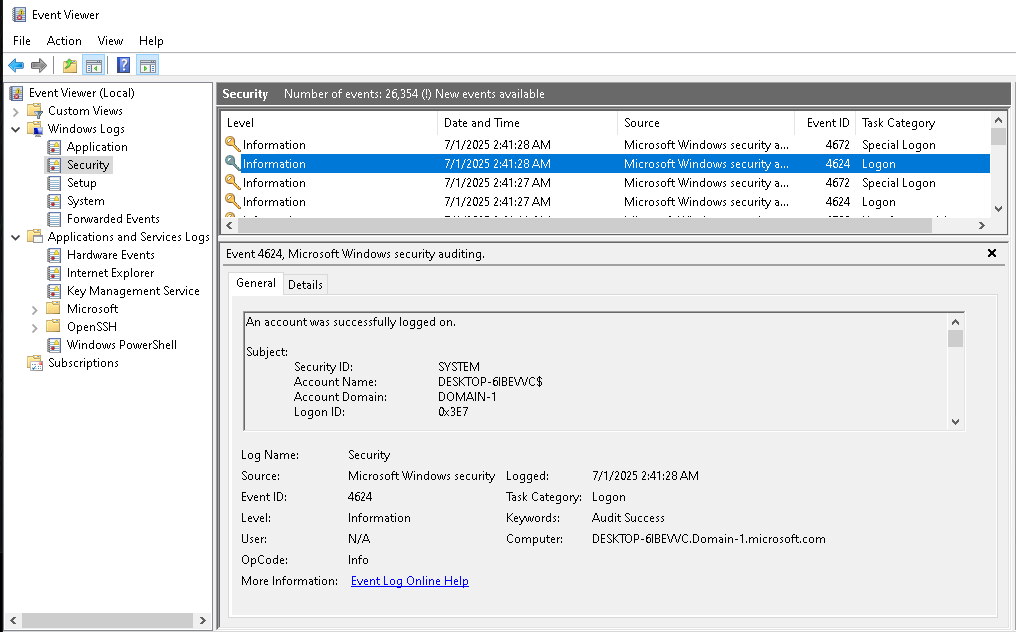Screen dimensions: 1016x632
Task: Select the Windows Logs folder
Action: click(x=86, y=129)
